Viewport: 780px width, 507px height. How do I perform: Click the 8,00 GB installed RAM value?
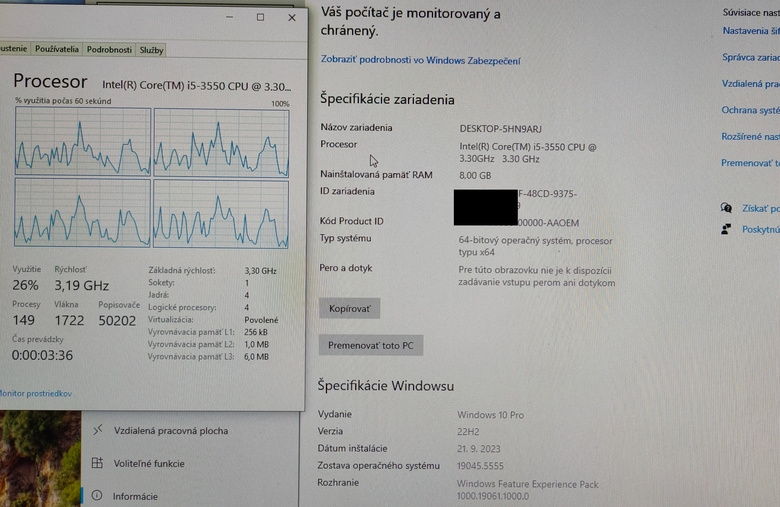point(475,176)
